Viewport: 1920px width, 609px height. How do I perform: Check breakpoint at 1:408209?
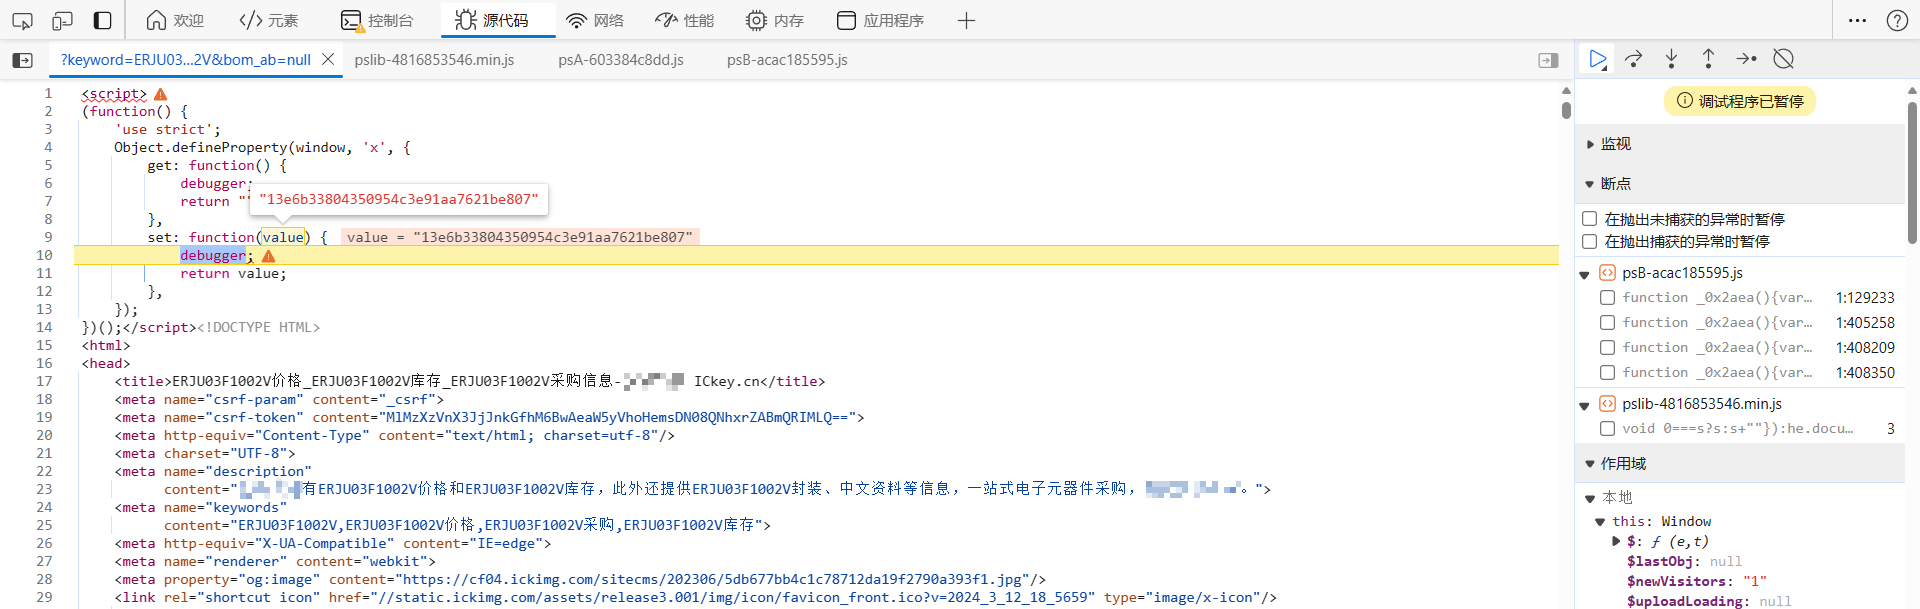pyautogui.click(x=1607, y=348)
